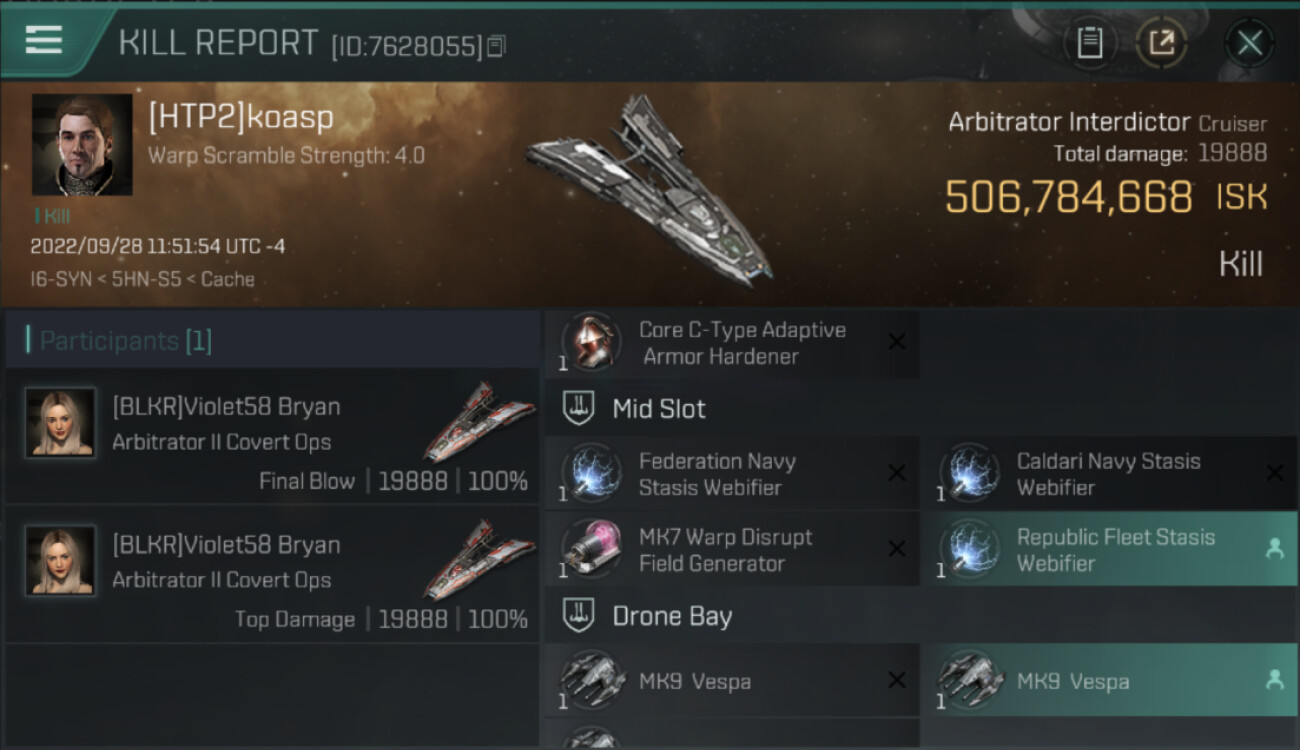Open the clipboard copy report icon

(1089, 43)
